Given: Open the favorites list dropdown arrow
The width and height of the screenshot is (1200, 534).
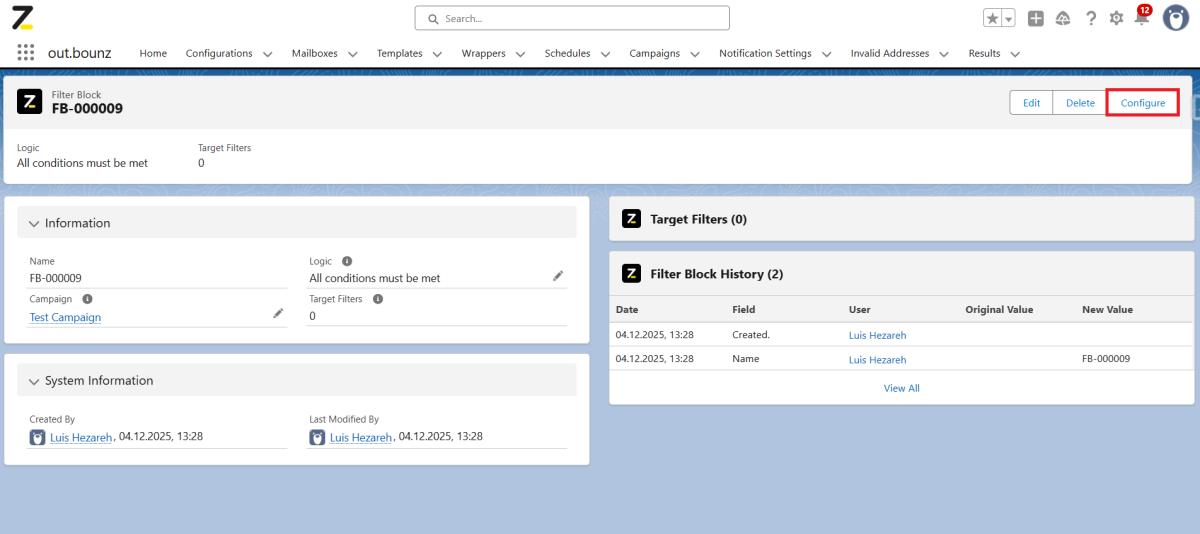Looking at the screenshot, I should click(1008, 18).
